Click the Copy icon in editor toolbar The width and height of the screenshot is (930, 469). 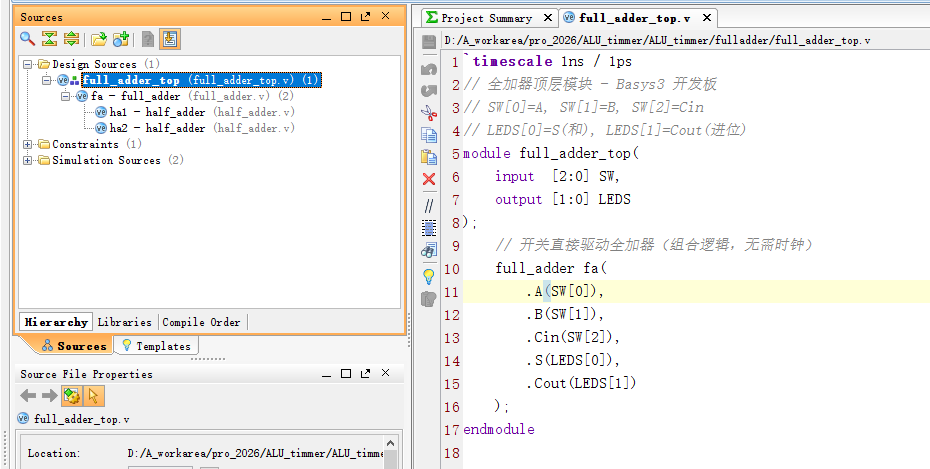[x=429, y=135]
